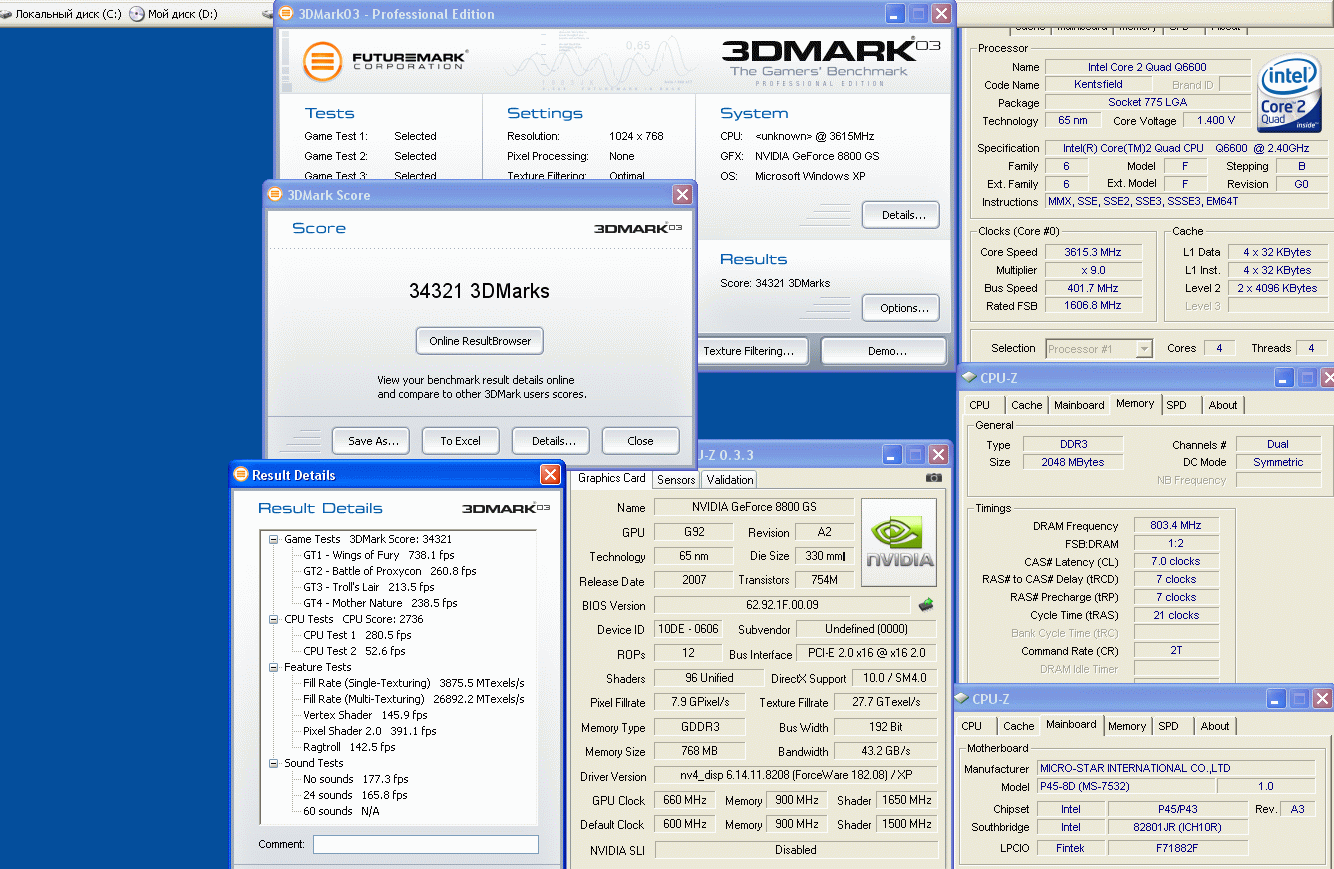Click the camera screenshot icon in GPU-Z
This screenshot has height=869, width=1334.
tap(934, 478)
